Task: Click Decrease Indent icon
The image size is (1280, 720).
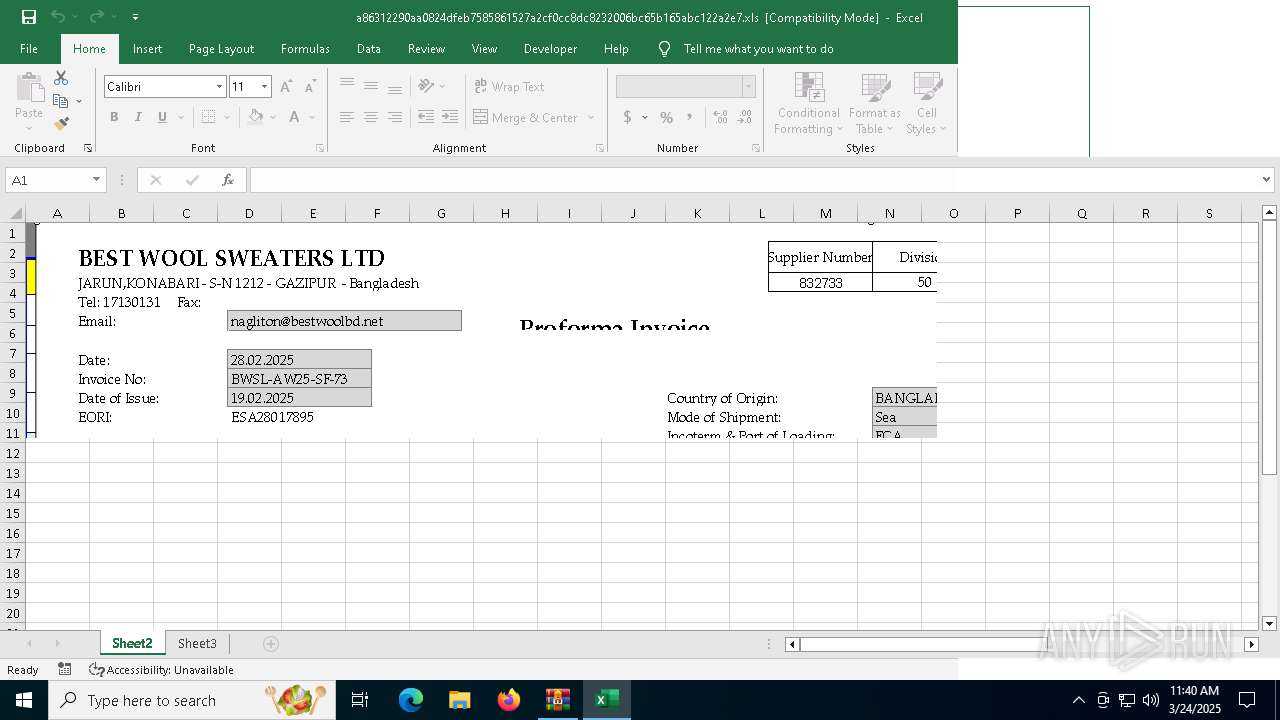Action: coord(426,117)
